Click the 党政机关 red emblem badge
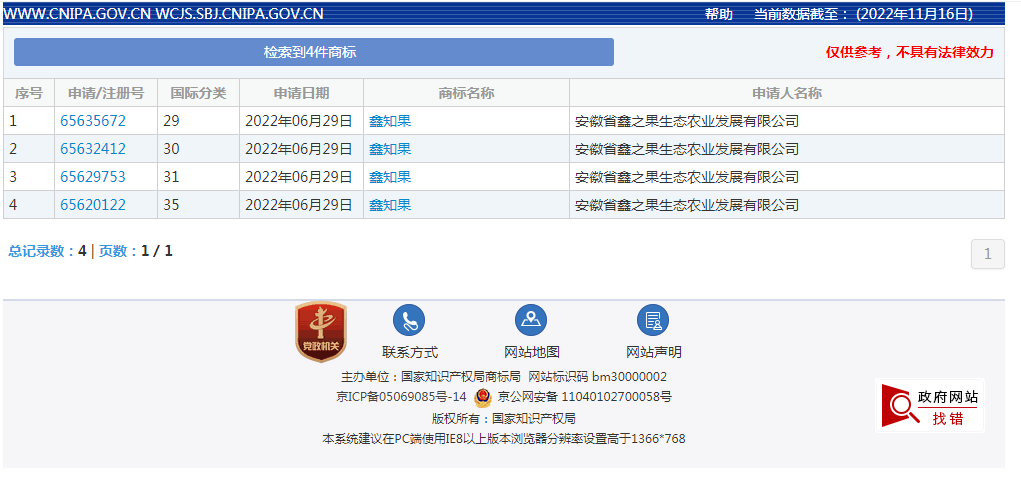Image resolution: width=1021 pixels, height=493 pixels. [x=321, y=331]
